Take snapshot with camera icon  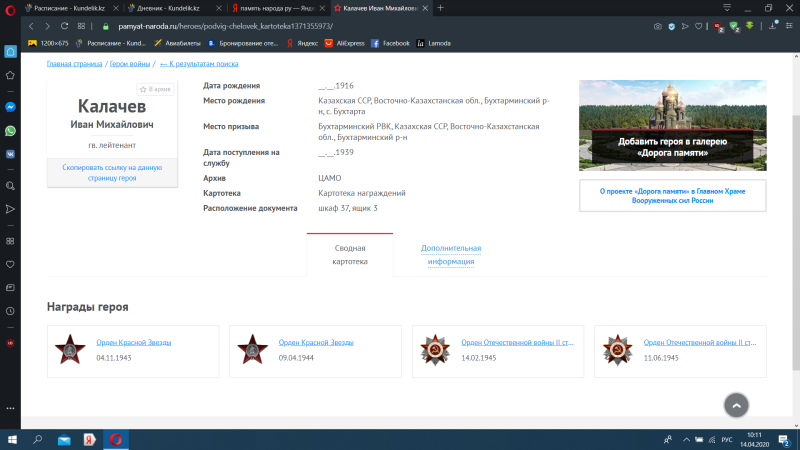click(x=658, y=26)
